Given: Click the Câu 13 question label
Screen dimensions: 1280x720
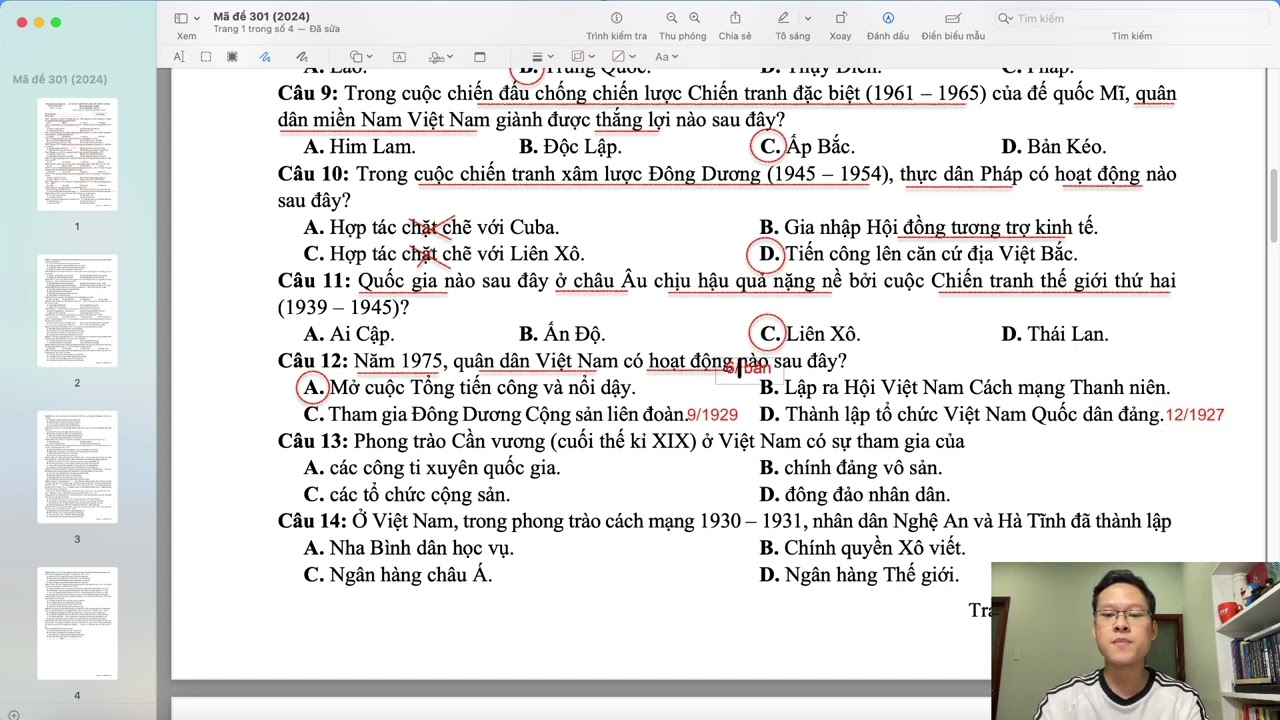Looking at the screenshot, I should [313, 441].
